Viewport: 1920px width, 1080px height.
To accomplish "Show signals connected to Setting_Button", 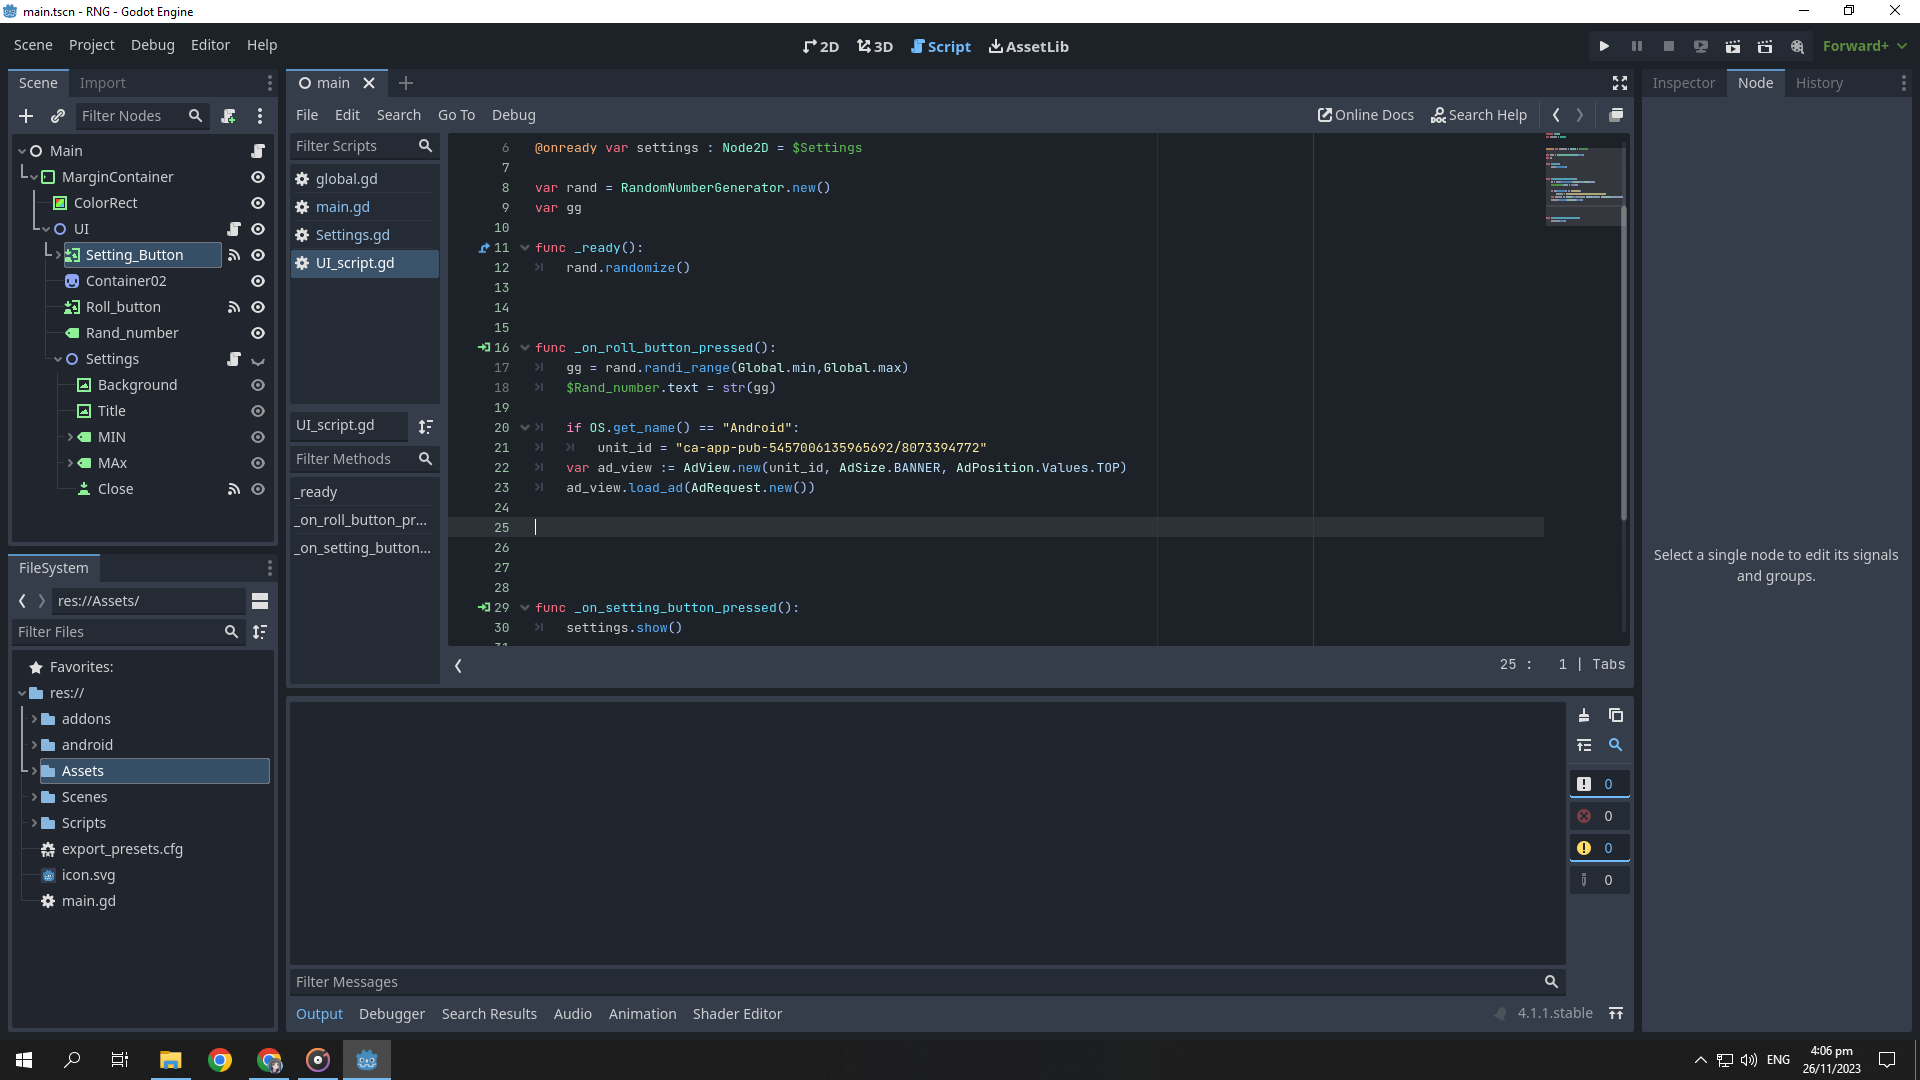I will pyautogui.click(x=234, y=255).
